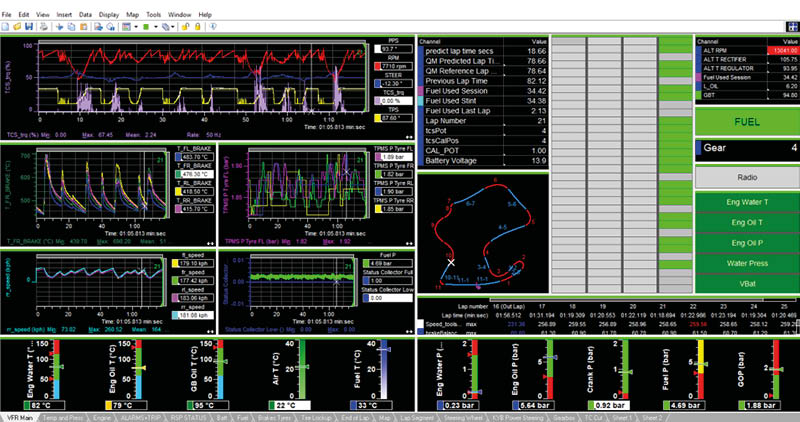Click the open folder toolbar icon
Image resolution: width=800 pixels, height=422 pixels.
click(x=17, y=27)
